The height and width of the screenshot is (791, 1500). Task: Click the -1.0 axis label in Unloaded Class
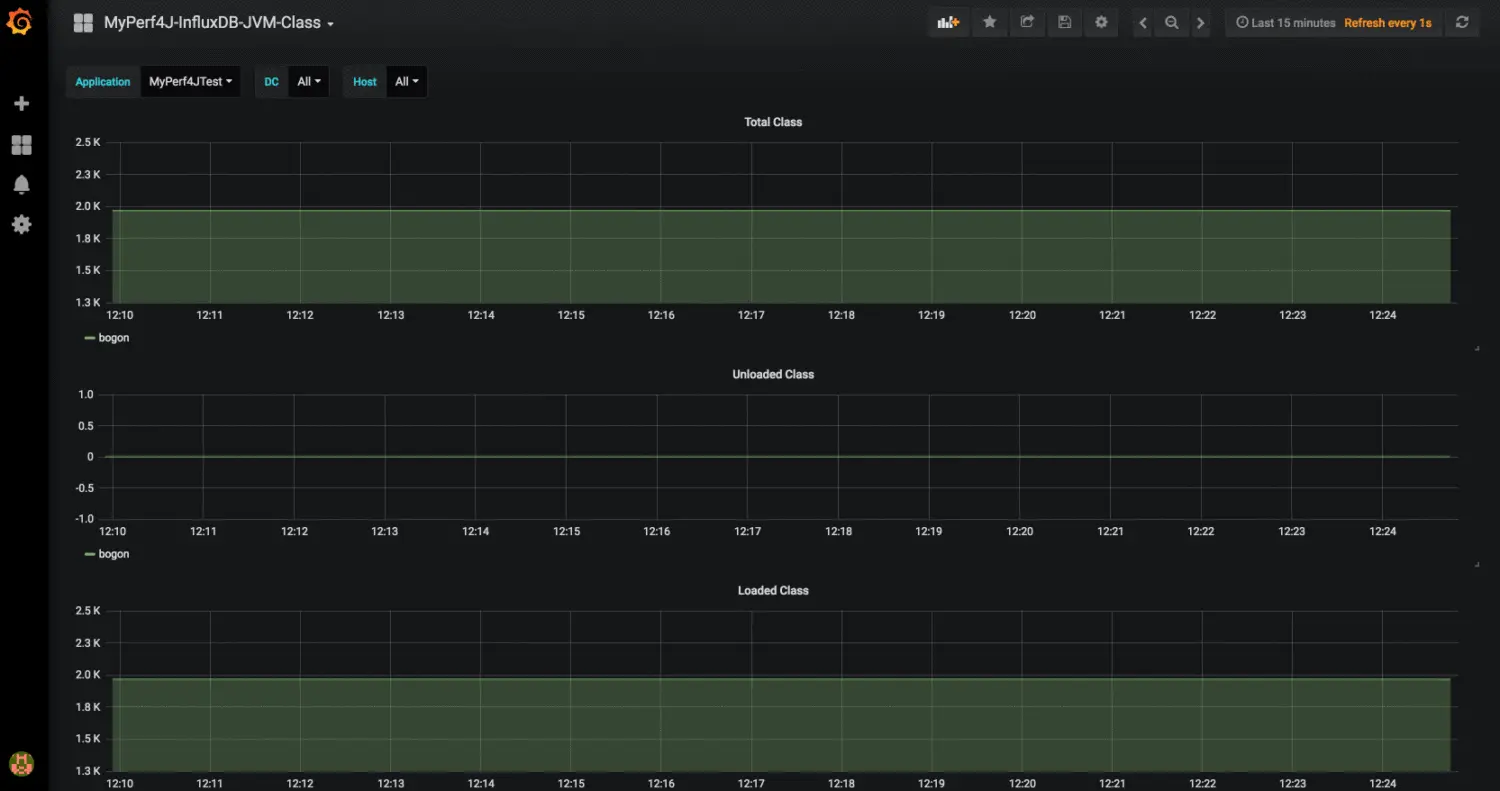pos(85,519)
